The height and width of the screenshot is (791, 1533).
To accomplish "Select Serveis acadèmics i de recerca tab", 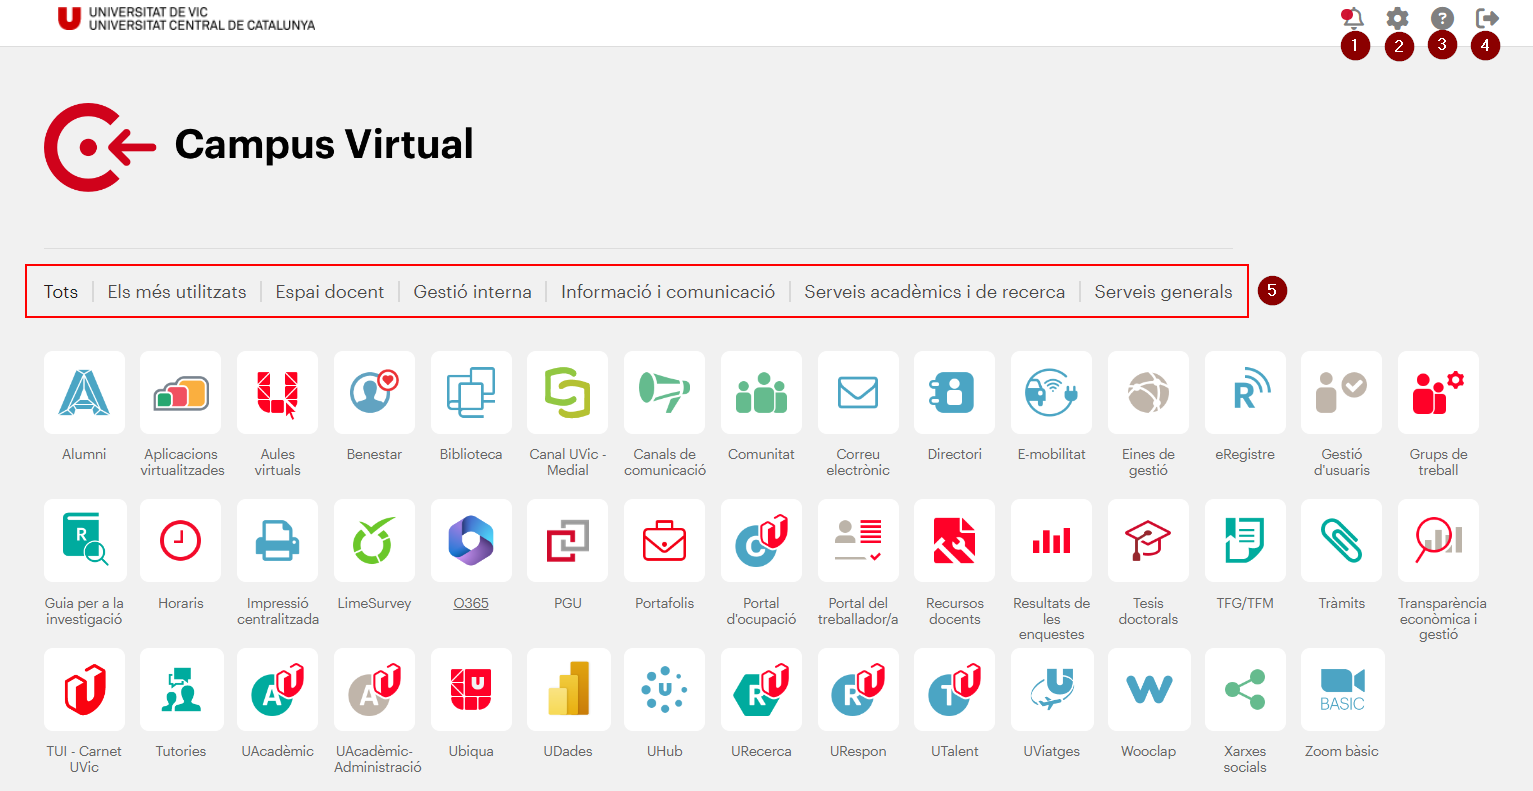I will tap(935, 292).
